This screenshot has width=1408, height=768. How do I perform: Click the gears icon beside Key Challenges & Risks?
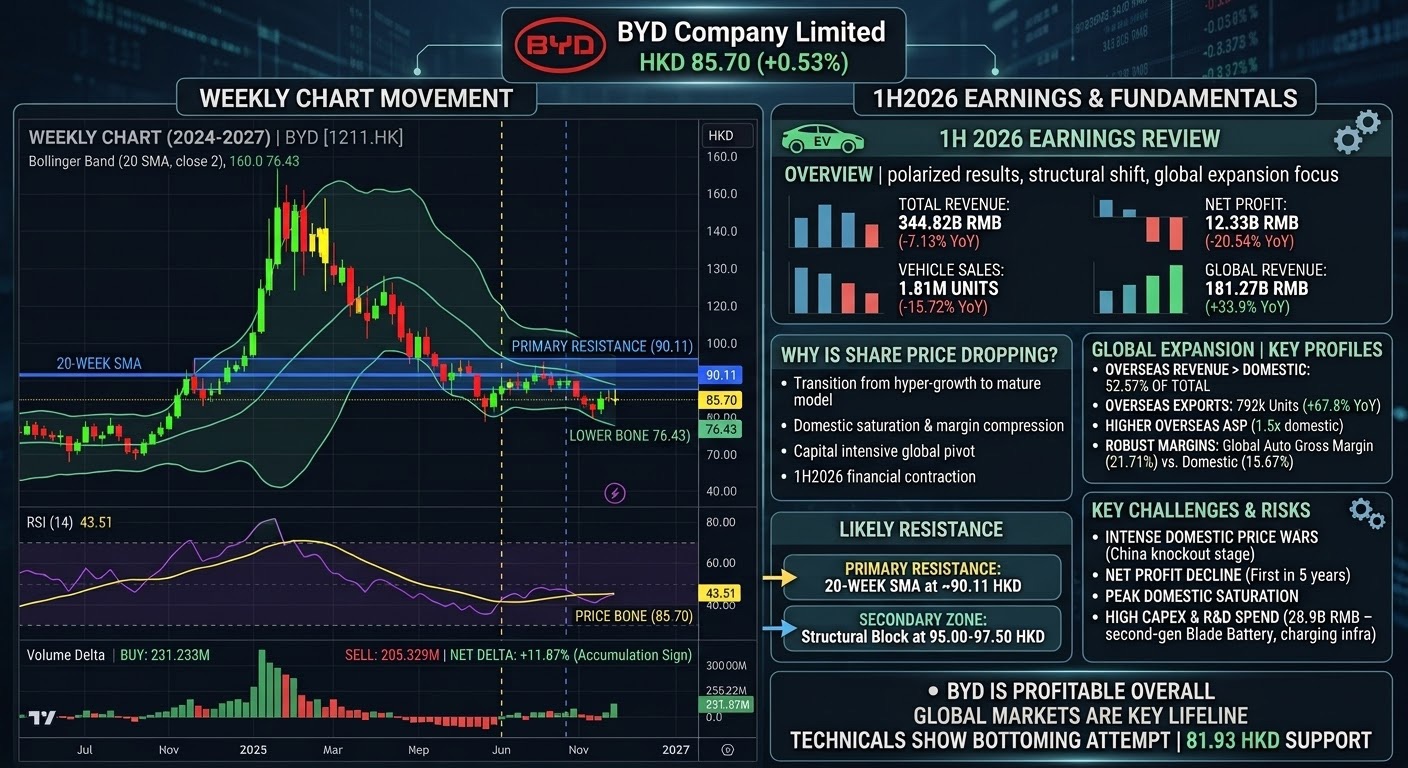[x=1366, y=513]
